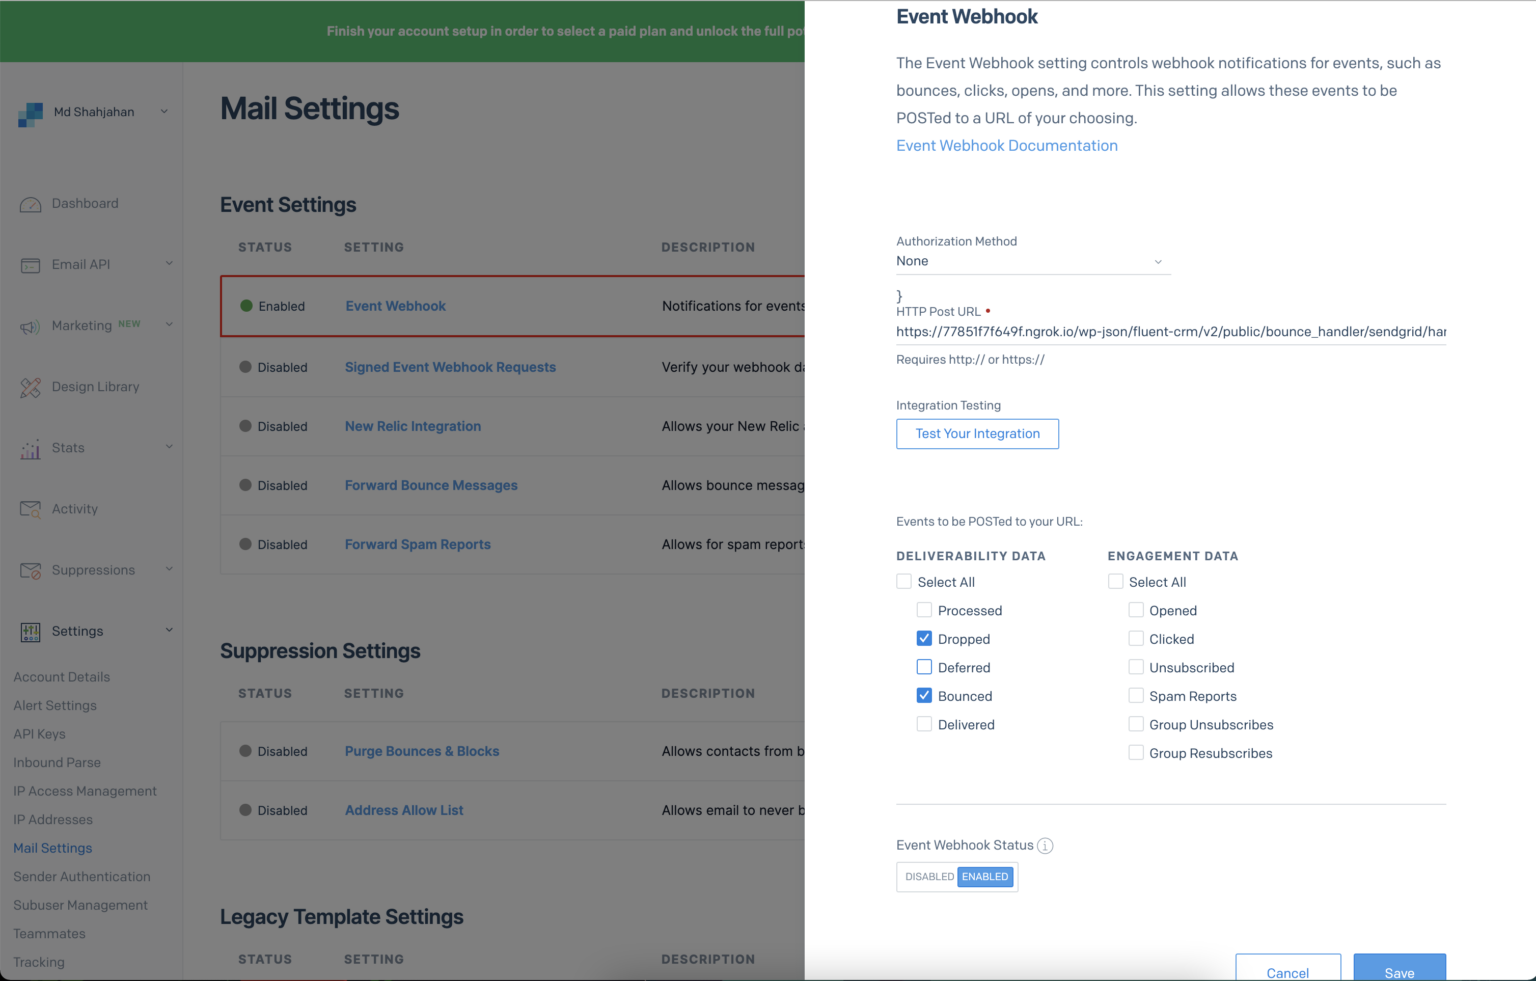Check the Spam Reports checkbox

[x=1136, y=696]
